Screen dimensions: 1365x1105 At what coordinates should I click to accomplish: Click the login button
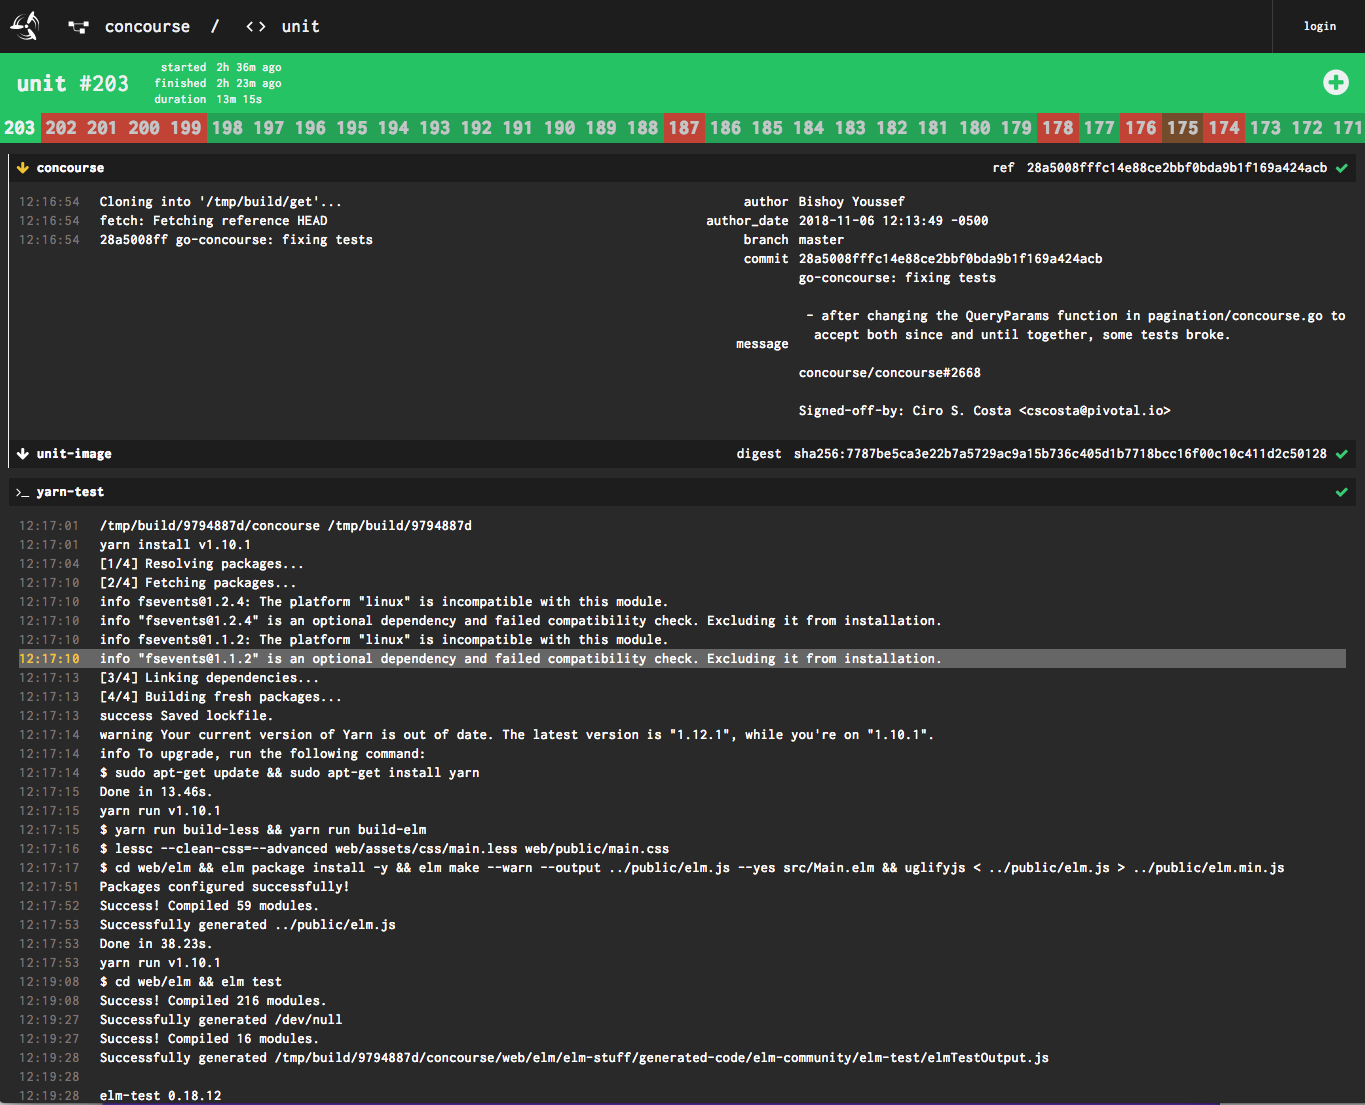[x=1319, y=26]
